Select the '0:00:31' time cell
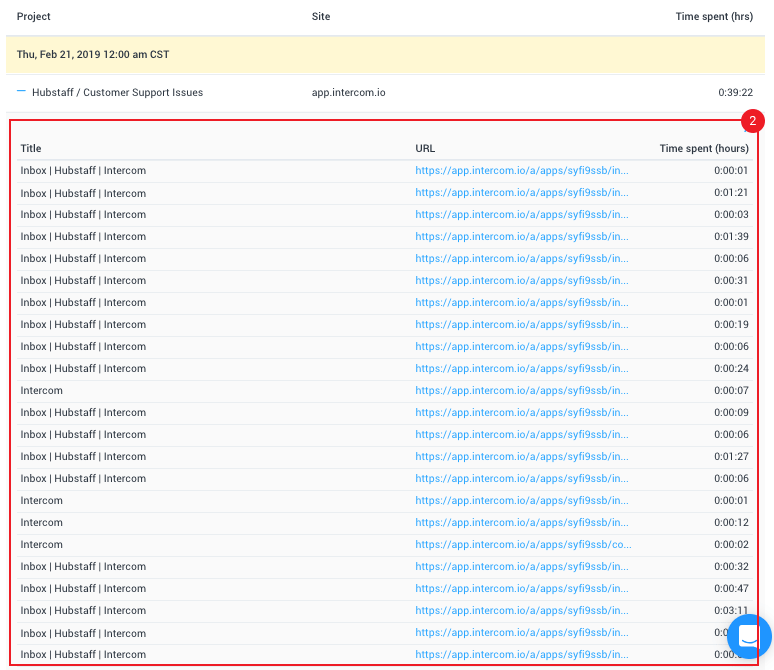The width and height of the screenshot is (774, 670). coord(731,280)
